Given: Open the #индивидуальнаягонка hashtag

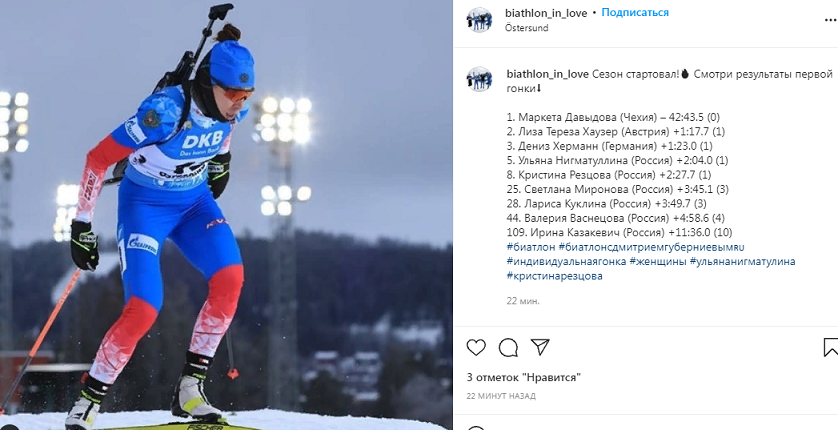Looking at the screenshot, I should (x=567, y=262).
